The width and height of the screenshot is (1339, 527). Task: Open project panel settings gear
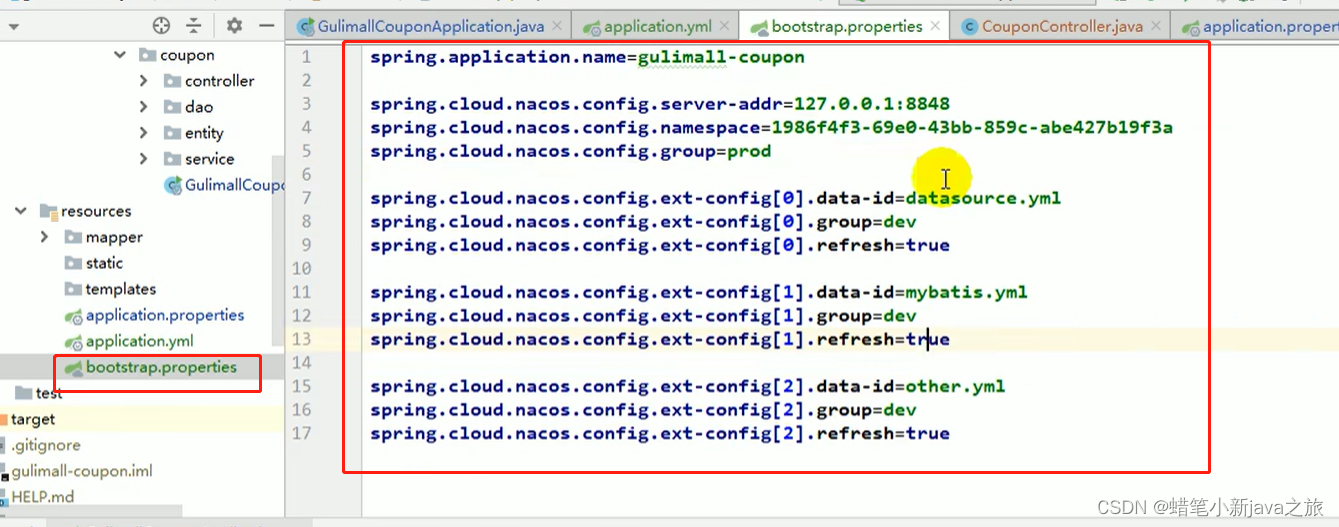pyautogui.click(x=234, y=26)
